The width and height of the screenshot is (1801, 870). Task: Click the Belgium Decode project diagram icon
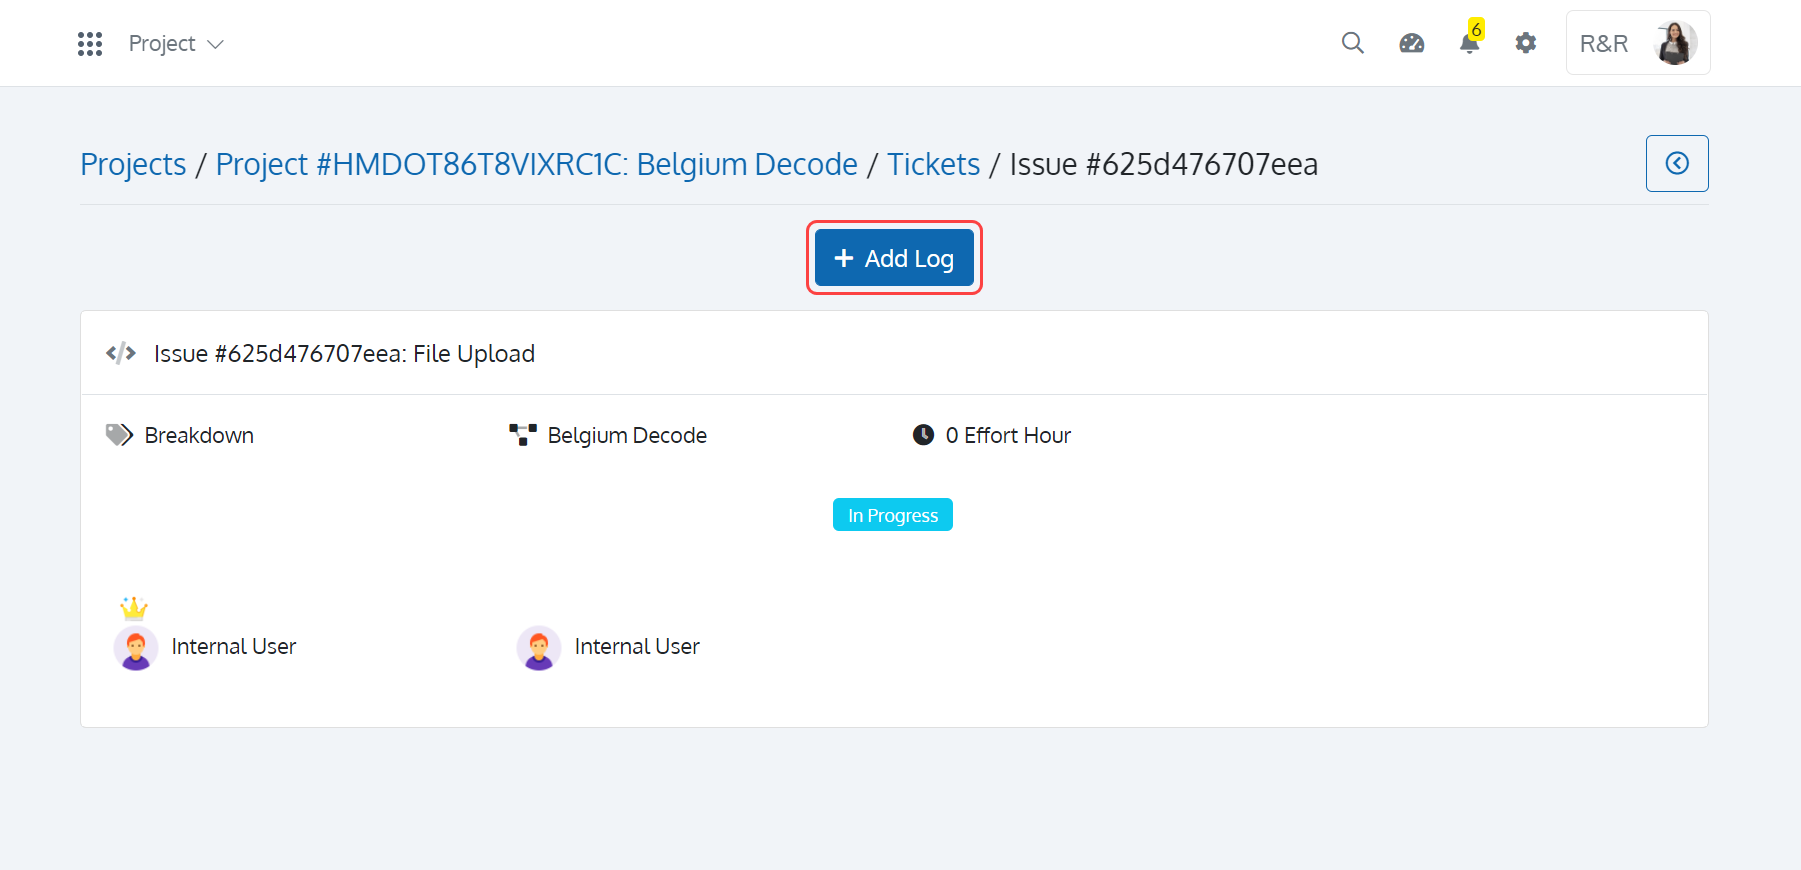(522, 435)
